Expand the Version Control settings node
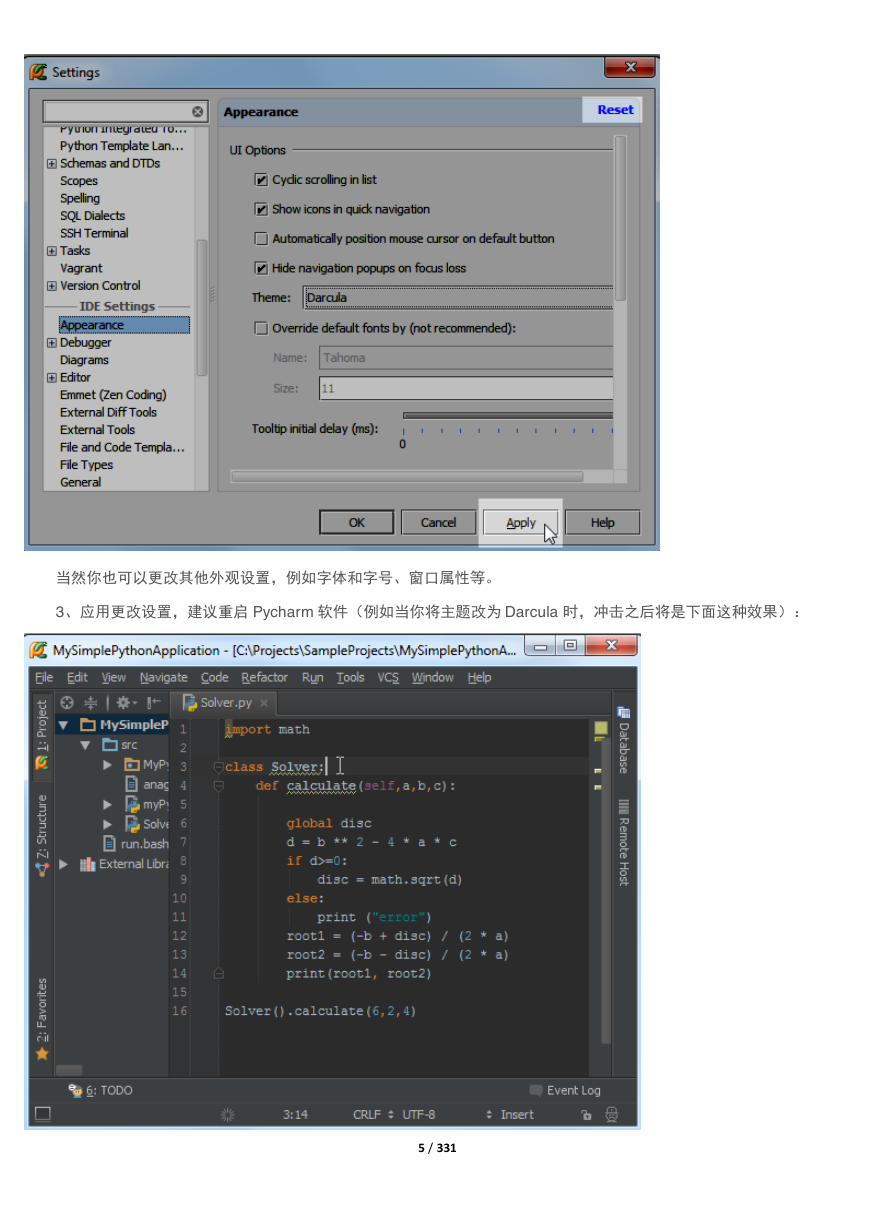Viewport: 869px width, 1229px height. [x=52, y=286]
